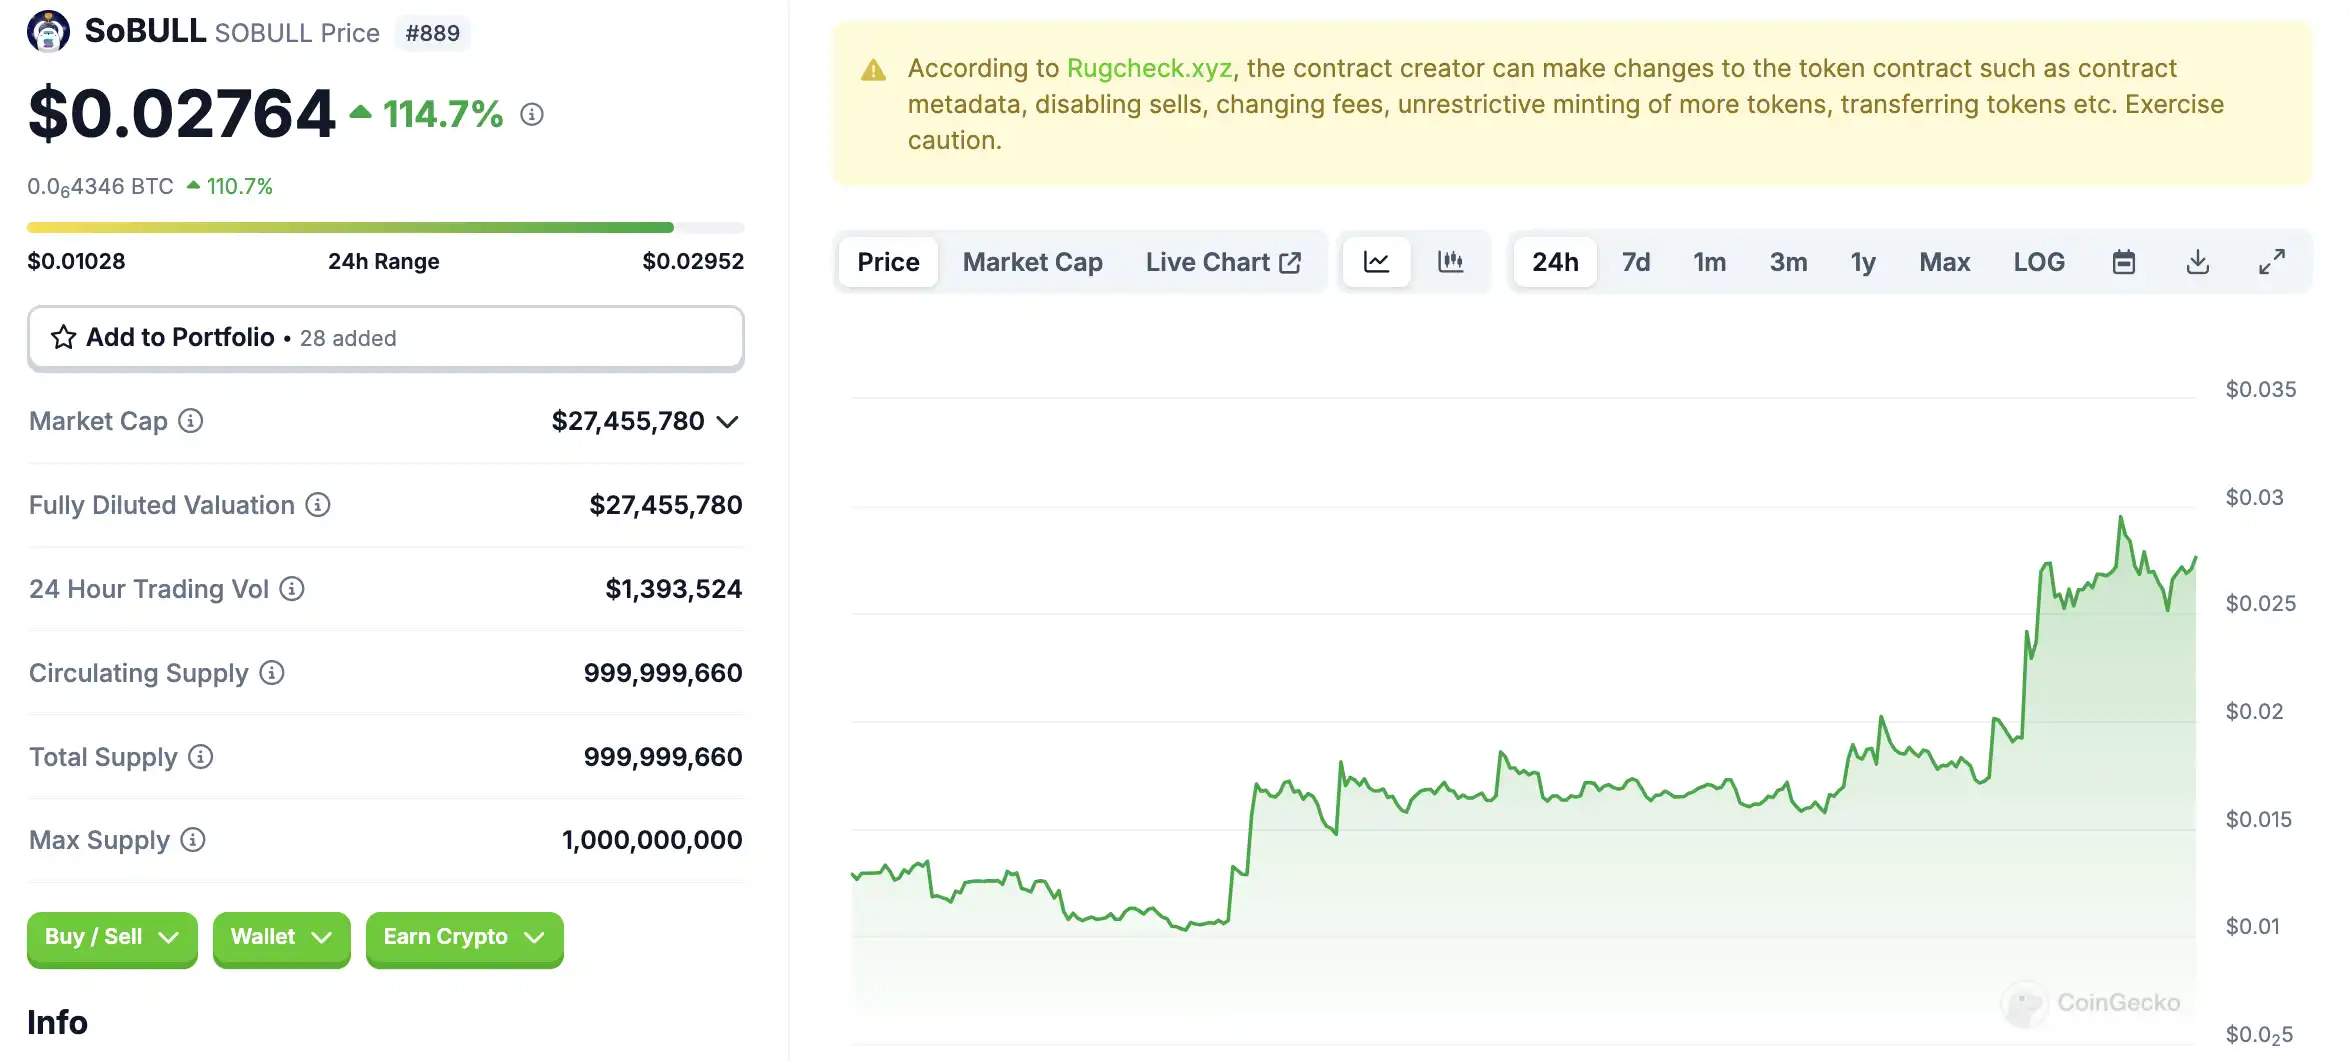Toggle LOG scale on the chart
Image resolution: width=2350 pixels, height=1062 pixels.
[x=2038, y=262]
